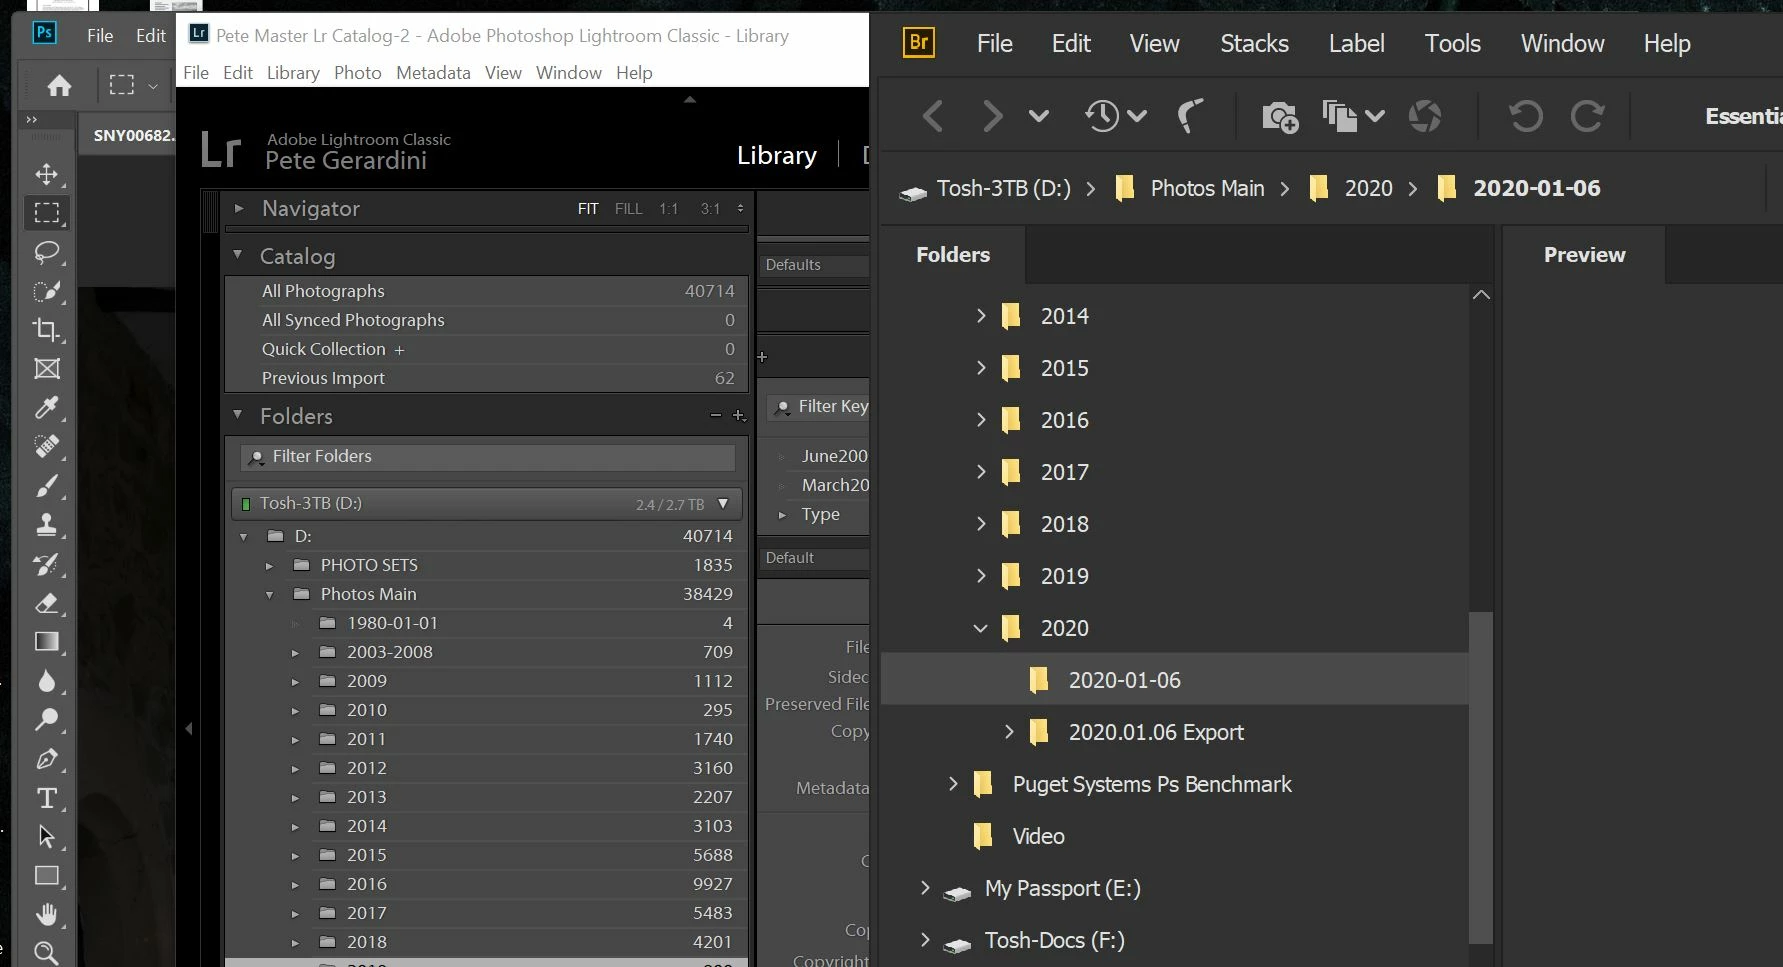Click the Library module in Lightroom
Screen dimensions: 1783x967
776,155
